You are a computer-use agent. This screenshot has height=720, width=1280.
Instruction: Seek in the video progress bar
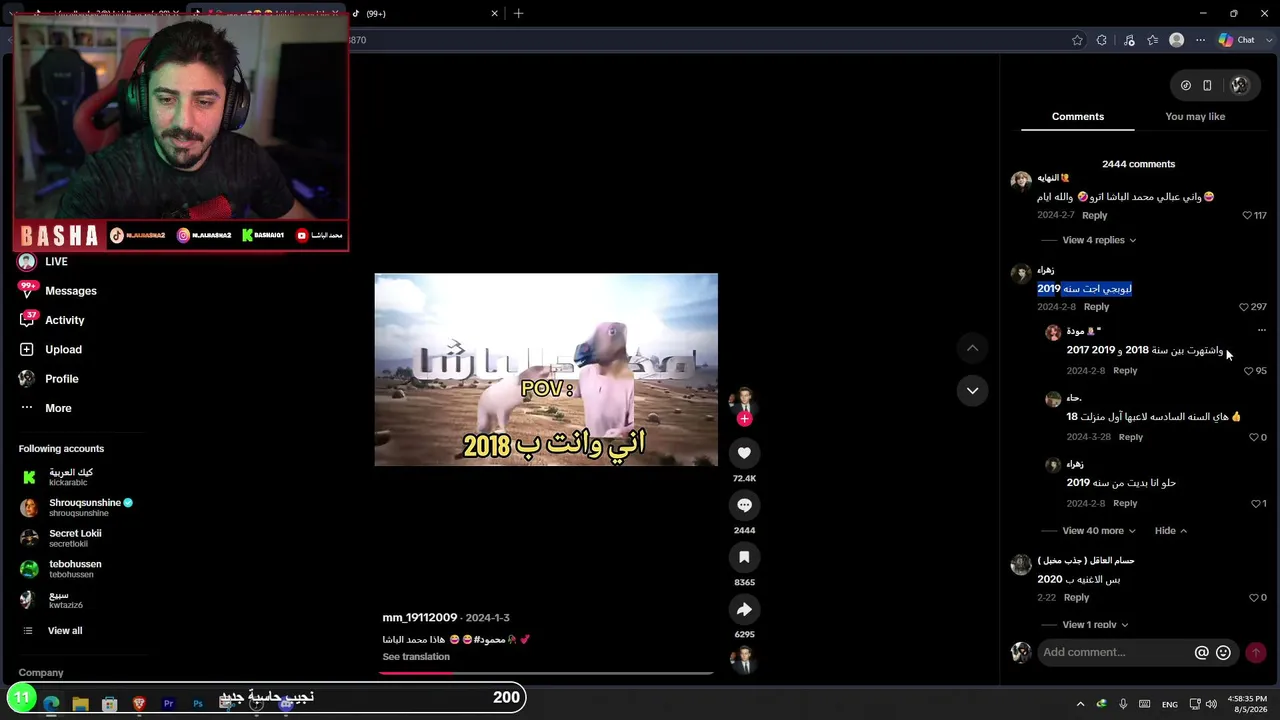pos(546,673)
